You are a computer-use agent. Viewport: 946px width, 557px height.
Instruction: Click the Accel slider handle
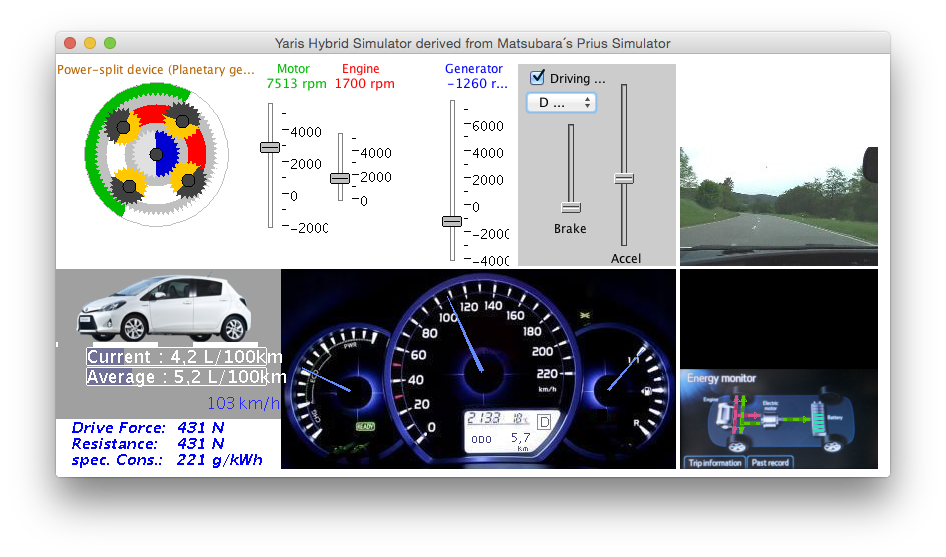pos(624,179)
